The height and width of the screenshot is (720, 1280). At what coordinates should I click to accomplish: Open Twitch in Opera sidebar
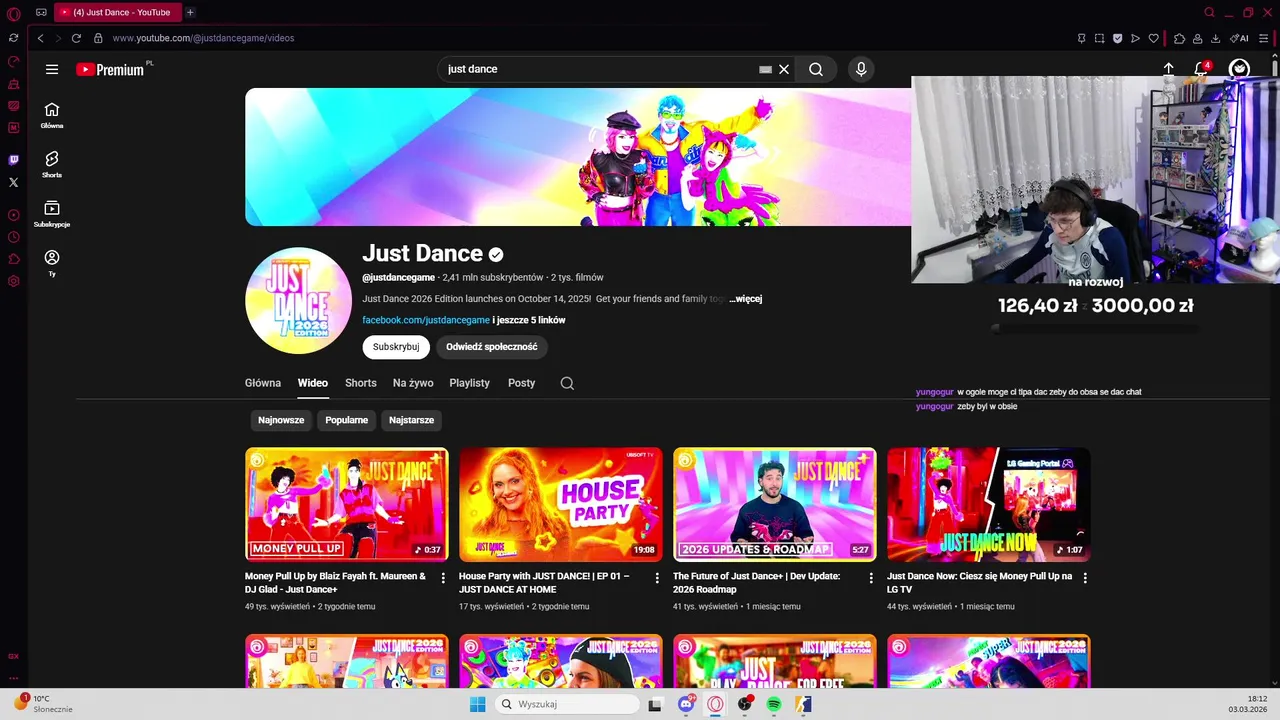[x=13, y=160]
